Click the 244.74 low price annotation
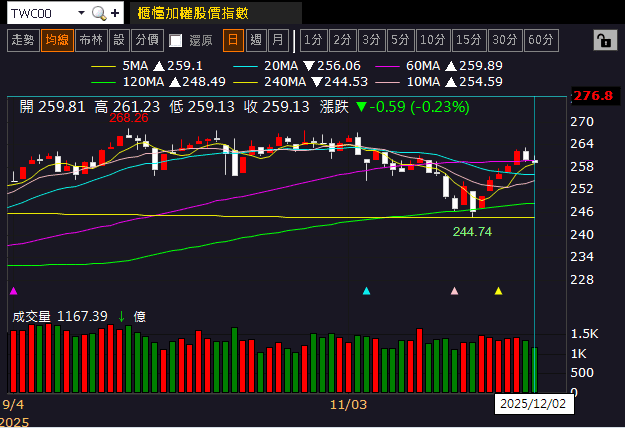The width and height of the screenshot is (625, 428). pyautogui.click(x=472, y=232)
